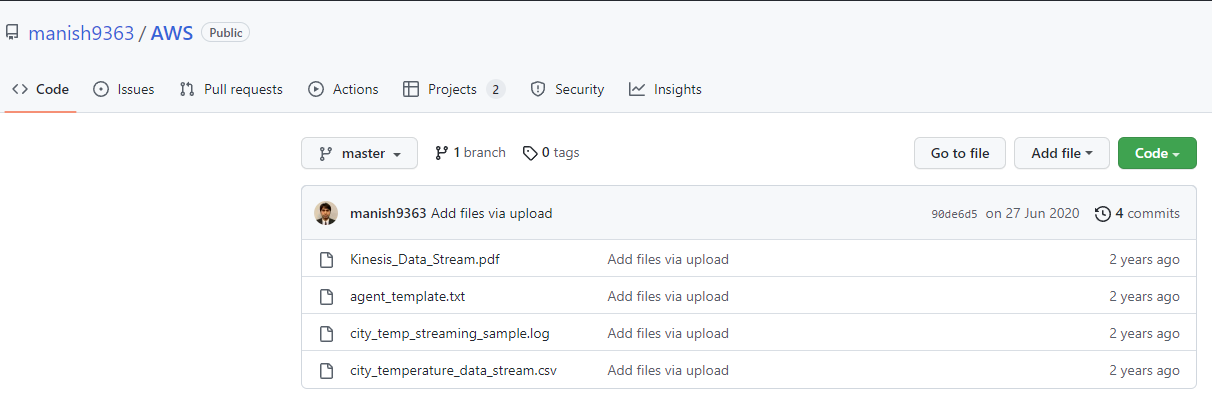
Task: Click the Code tab angle-brackets icon
Action: point(20,89)
